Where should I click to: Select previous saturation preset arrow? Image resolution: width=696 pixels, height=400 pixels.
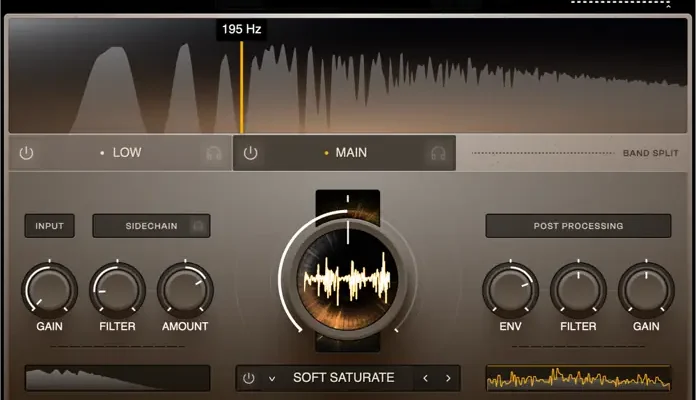[425, 378]
